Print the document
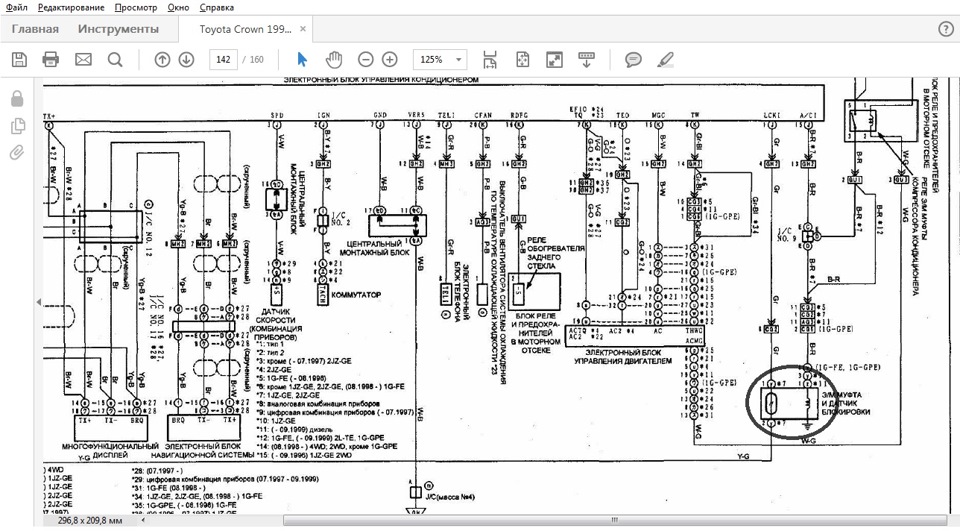The image size is (960, 531). (51, 59)
